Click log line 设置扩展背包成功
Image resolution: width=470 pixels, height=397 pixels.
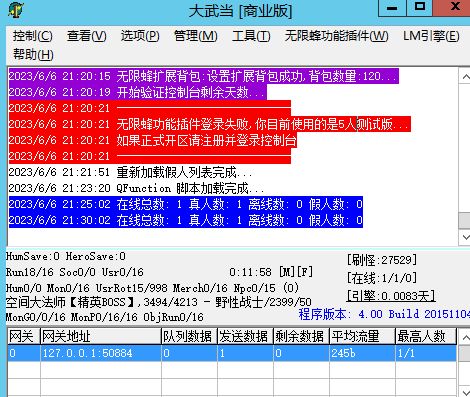click(x=204, y=76)
